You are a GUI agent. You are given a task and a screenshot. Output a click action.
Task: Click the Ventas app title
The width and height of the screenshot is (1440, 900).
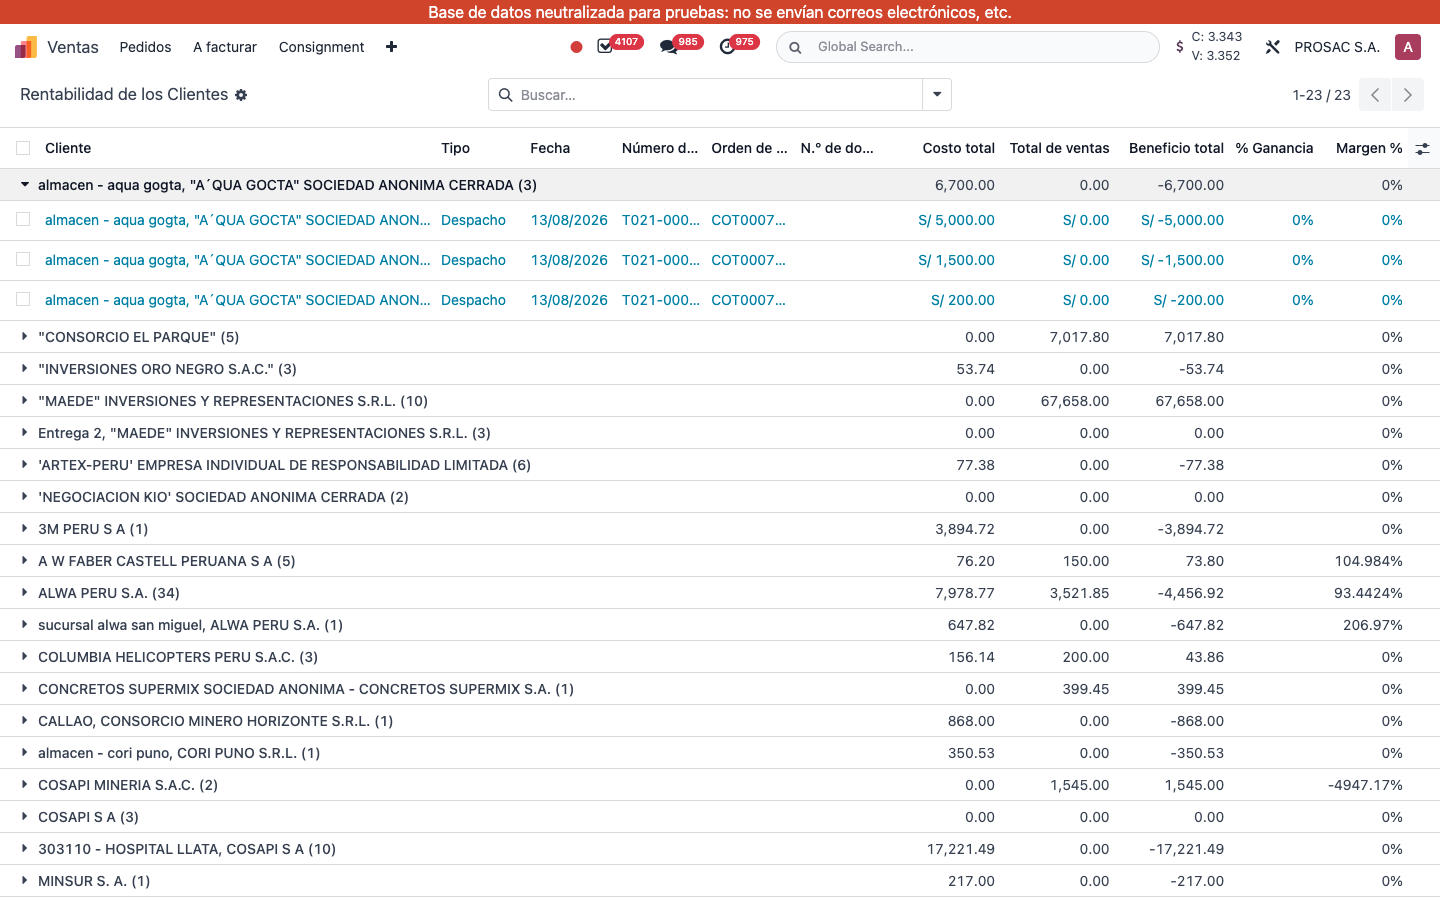[73, 47]
